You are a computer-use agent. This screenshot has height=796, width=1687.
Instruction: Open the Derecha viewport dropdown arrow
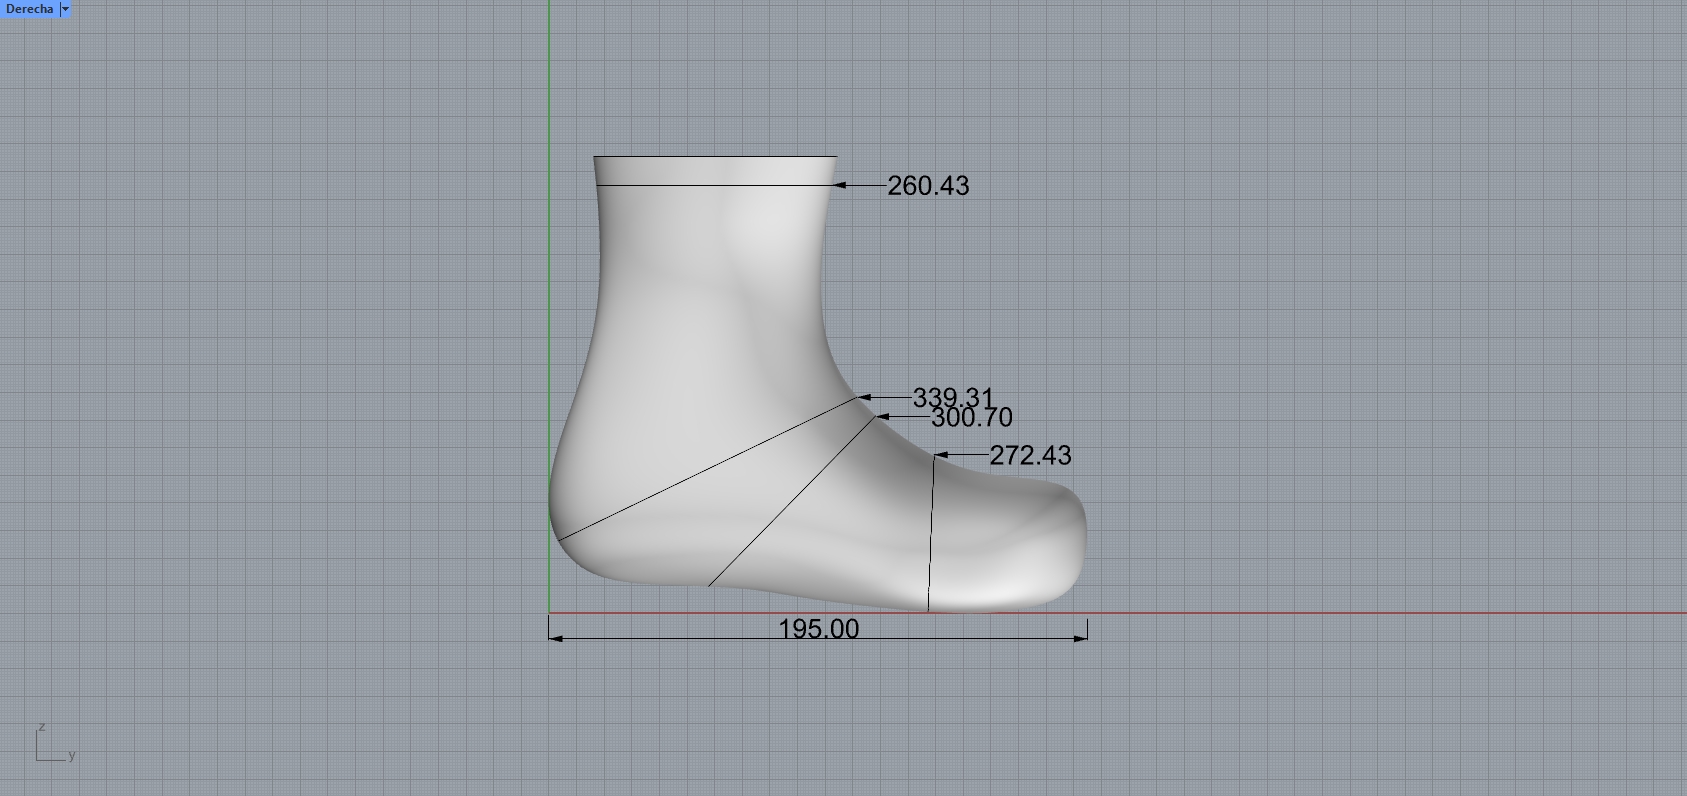tap(65, 9)
